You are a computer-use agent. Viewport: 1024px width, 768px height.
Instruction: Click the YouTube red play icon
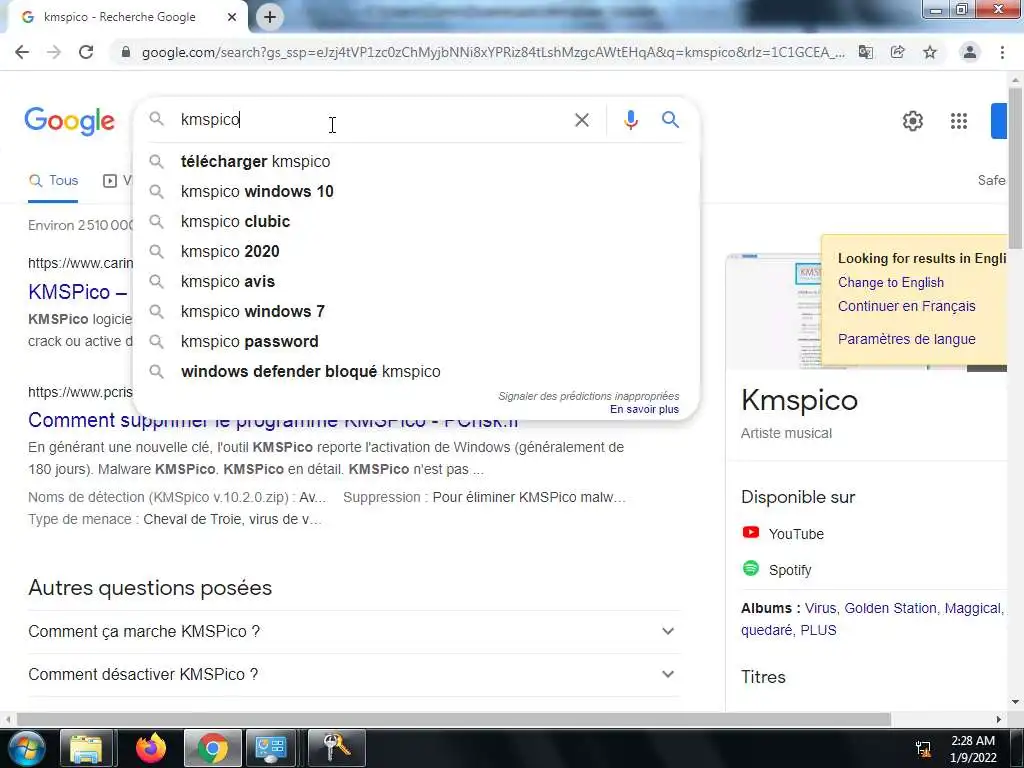750,533
